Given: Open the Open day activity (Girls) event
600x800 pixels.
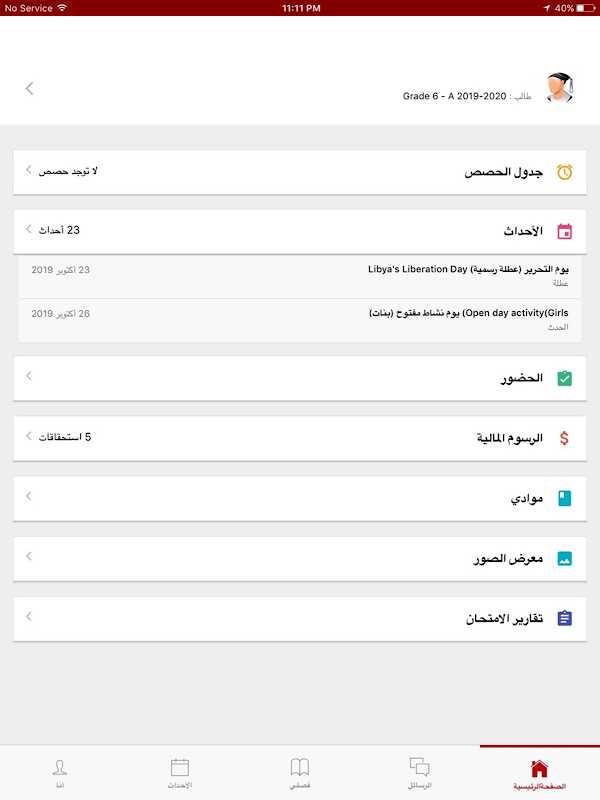Looking at the screenshot, I should [300, 320].
